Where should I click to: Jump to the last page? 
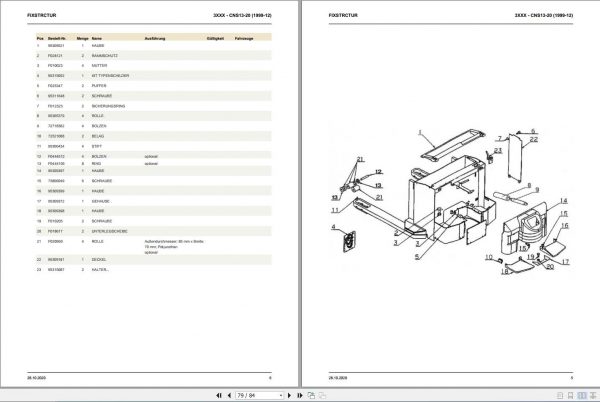click(300, 395)
